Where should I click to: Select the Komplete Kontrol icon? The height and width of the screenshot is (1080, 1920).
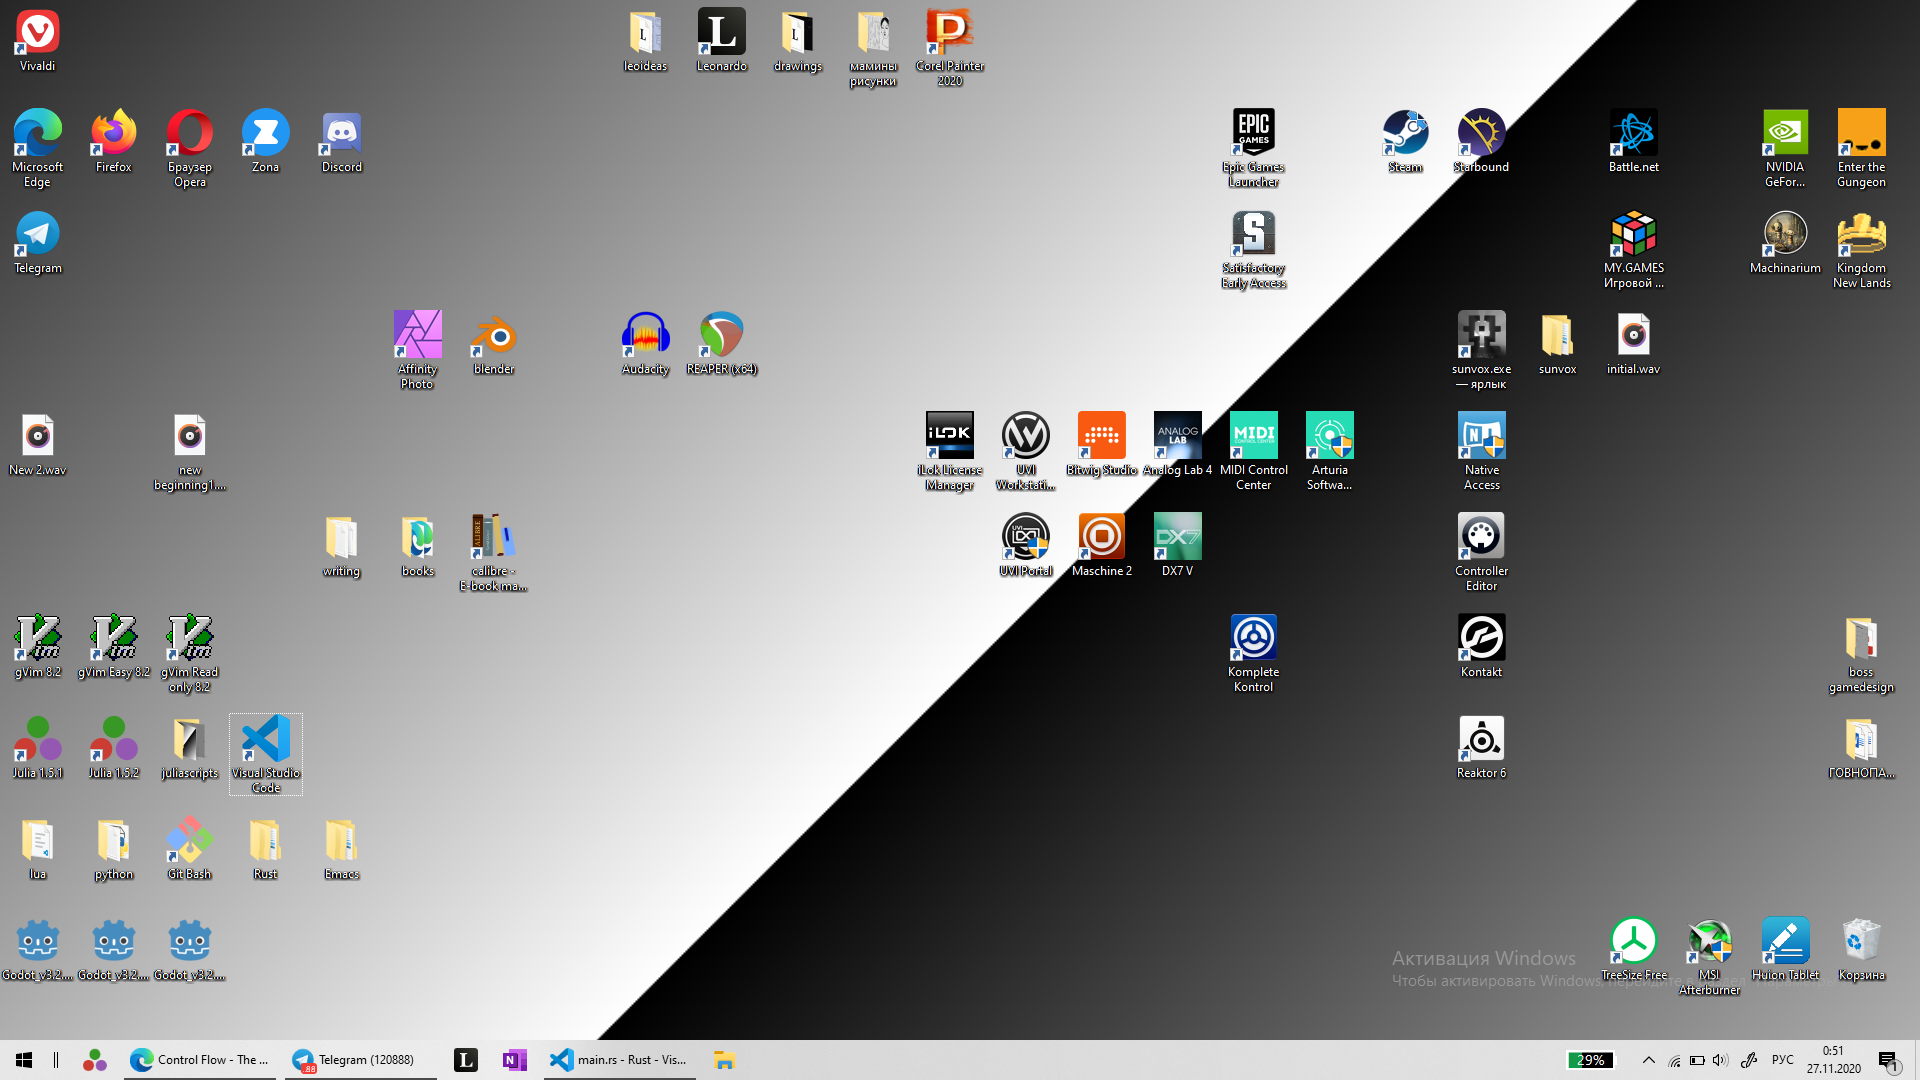pyautogui.click(x=1254, y=653)
